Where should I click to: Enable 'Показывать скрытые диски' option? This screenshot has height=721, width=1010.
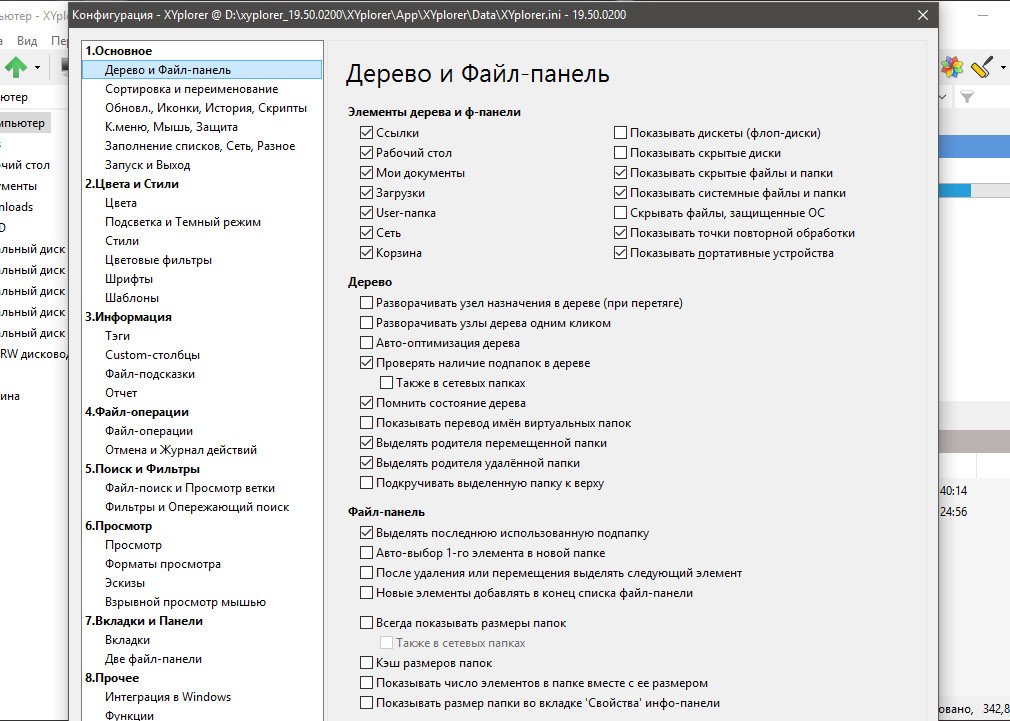(x=620, y=153)
